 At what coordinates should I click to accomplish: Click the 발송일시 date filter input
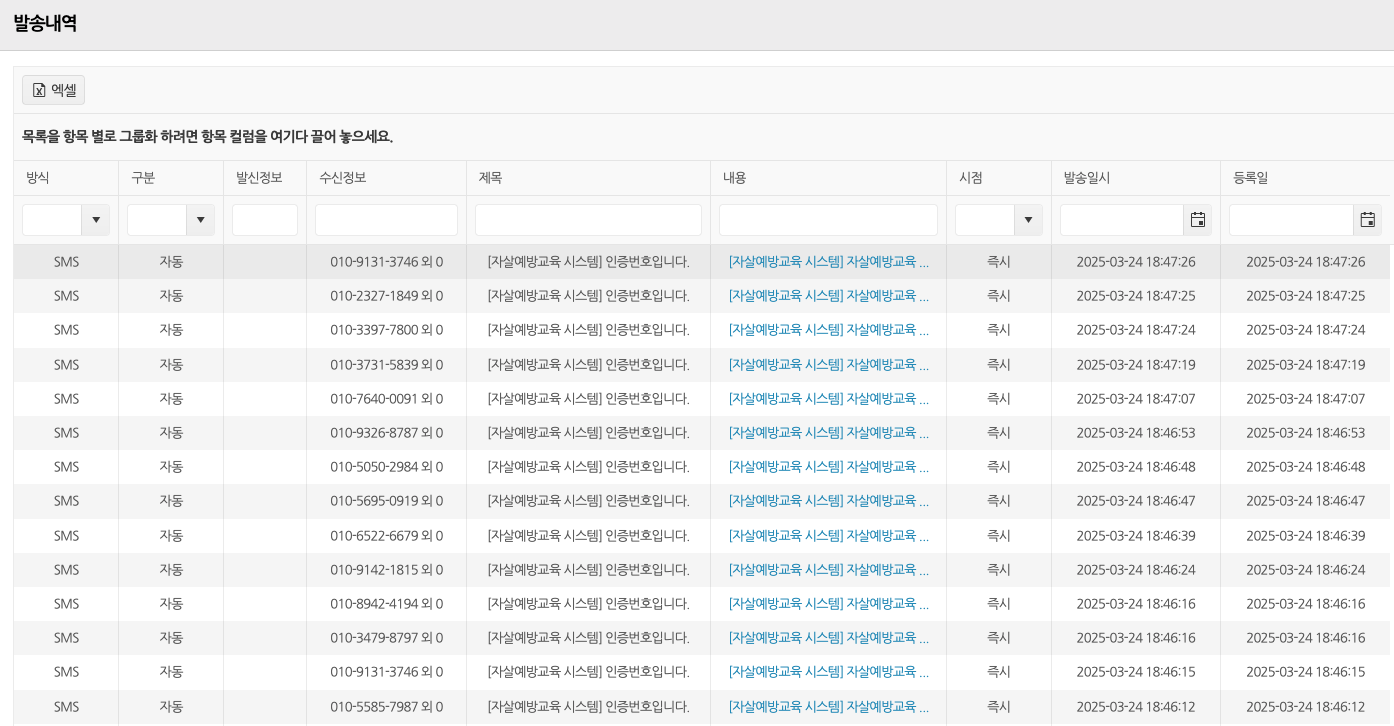point(1121,220)
